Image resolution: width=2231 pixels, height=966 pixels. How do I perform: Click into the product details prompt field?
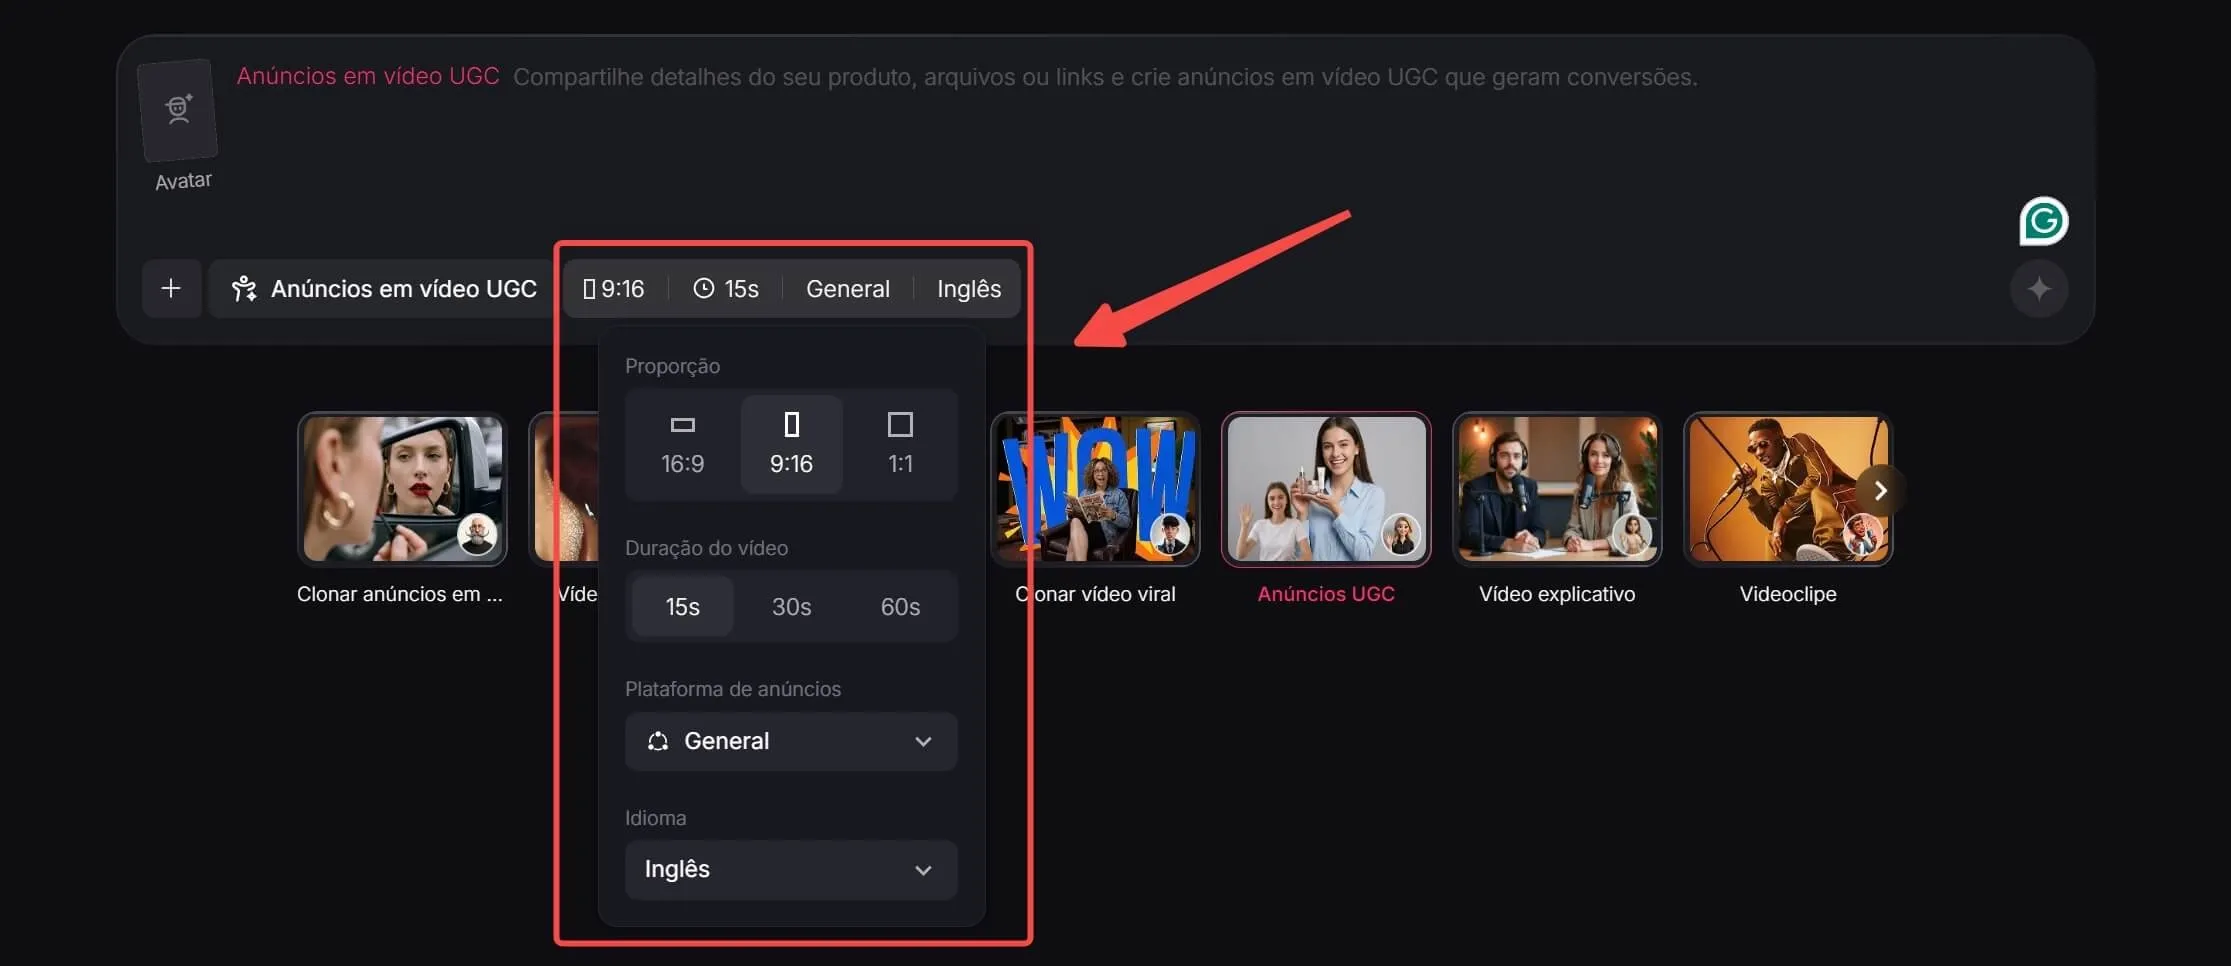click(1105, 77)
